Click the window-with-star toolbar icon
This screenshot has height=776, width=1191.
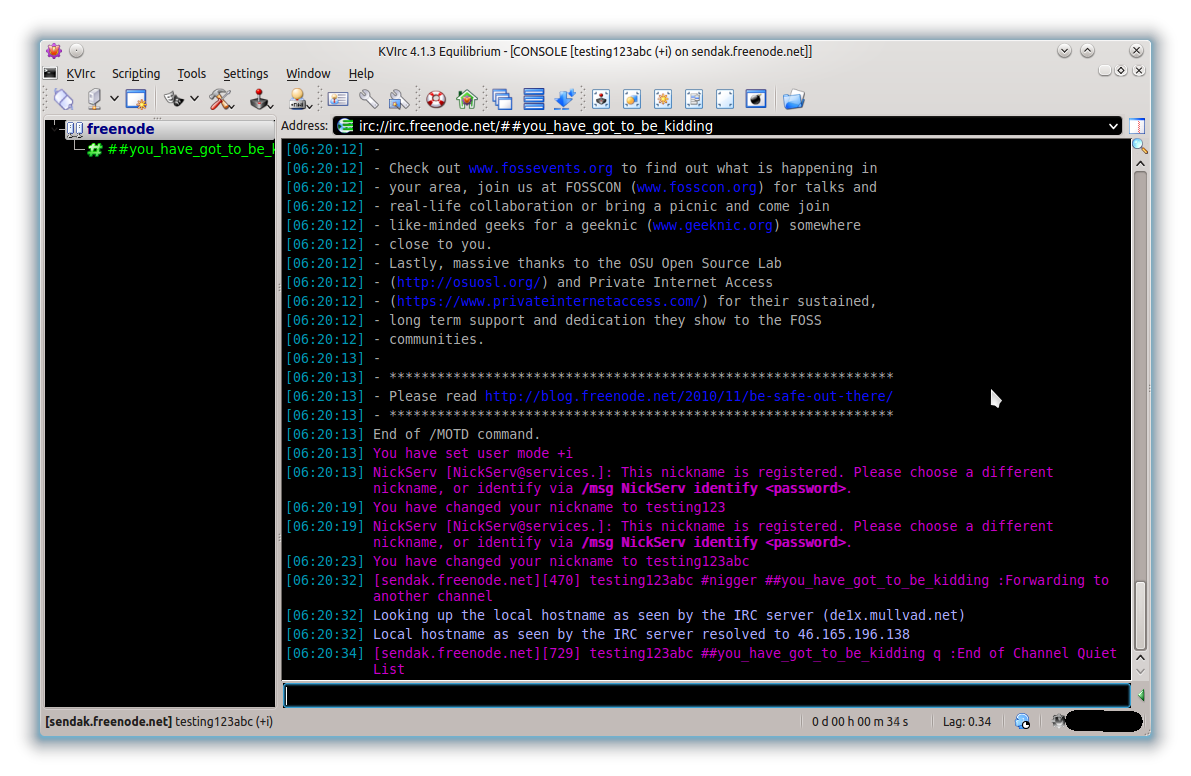[136, 99]
